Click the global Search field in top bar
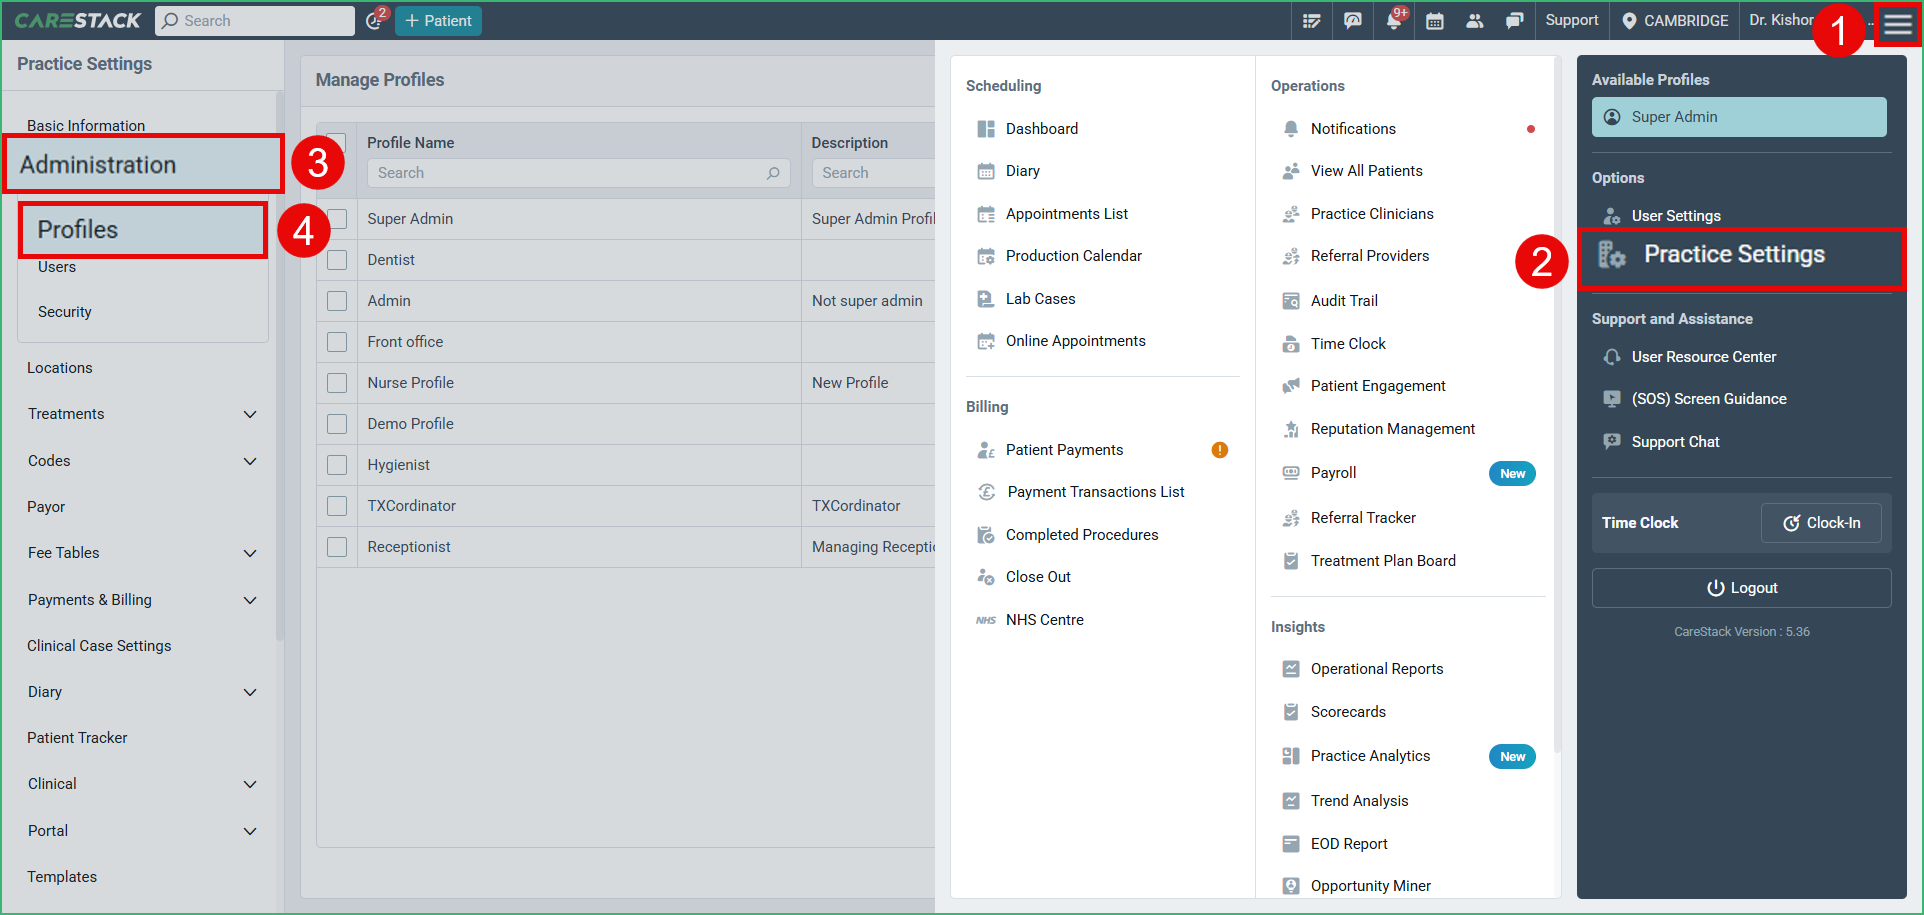Screen dimensions: 1924x915 255,21
